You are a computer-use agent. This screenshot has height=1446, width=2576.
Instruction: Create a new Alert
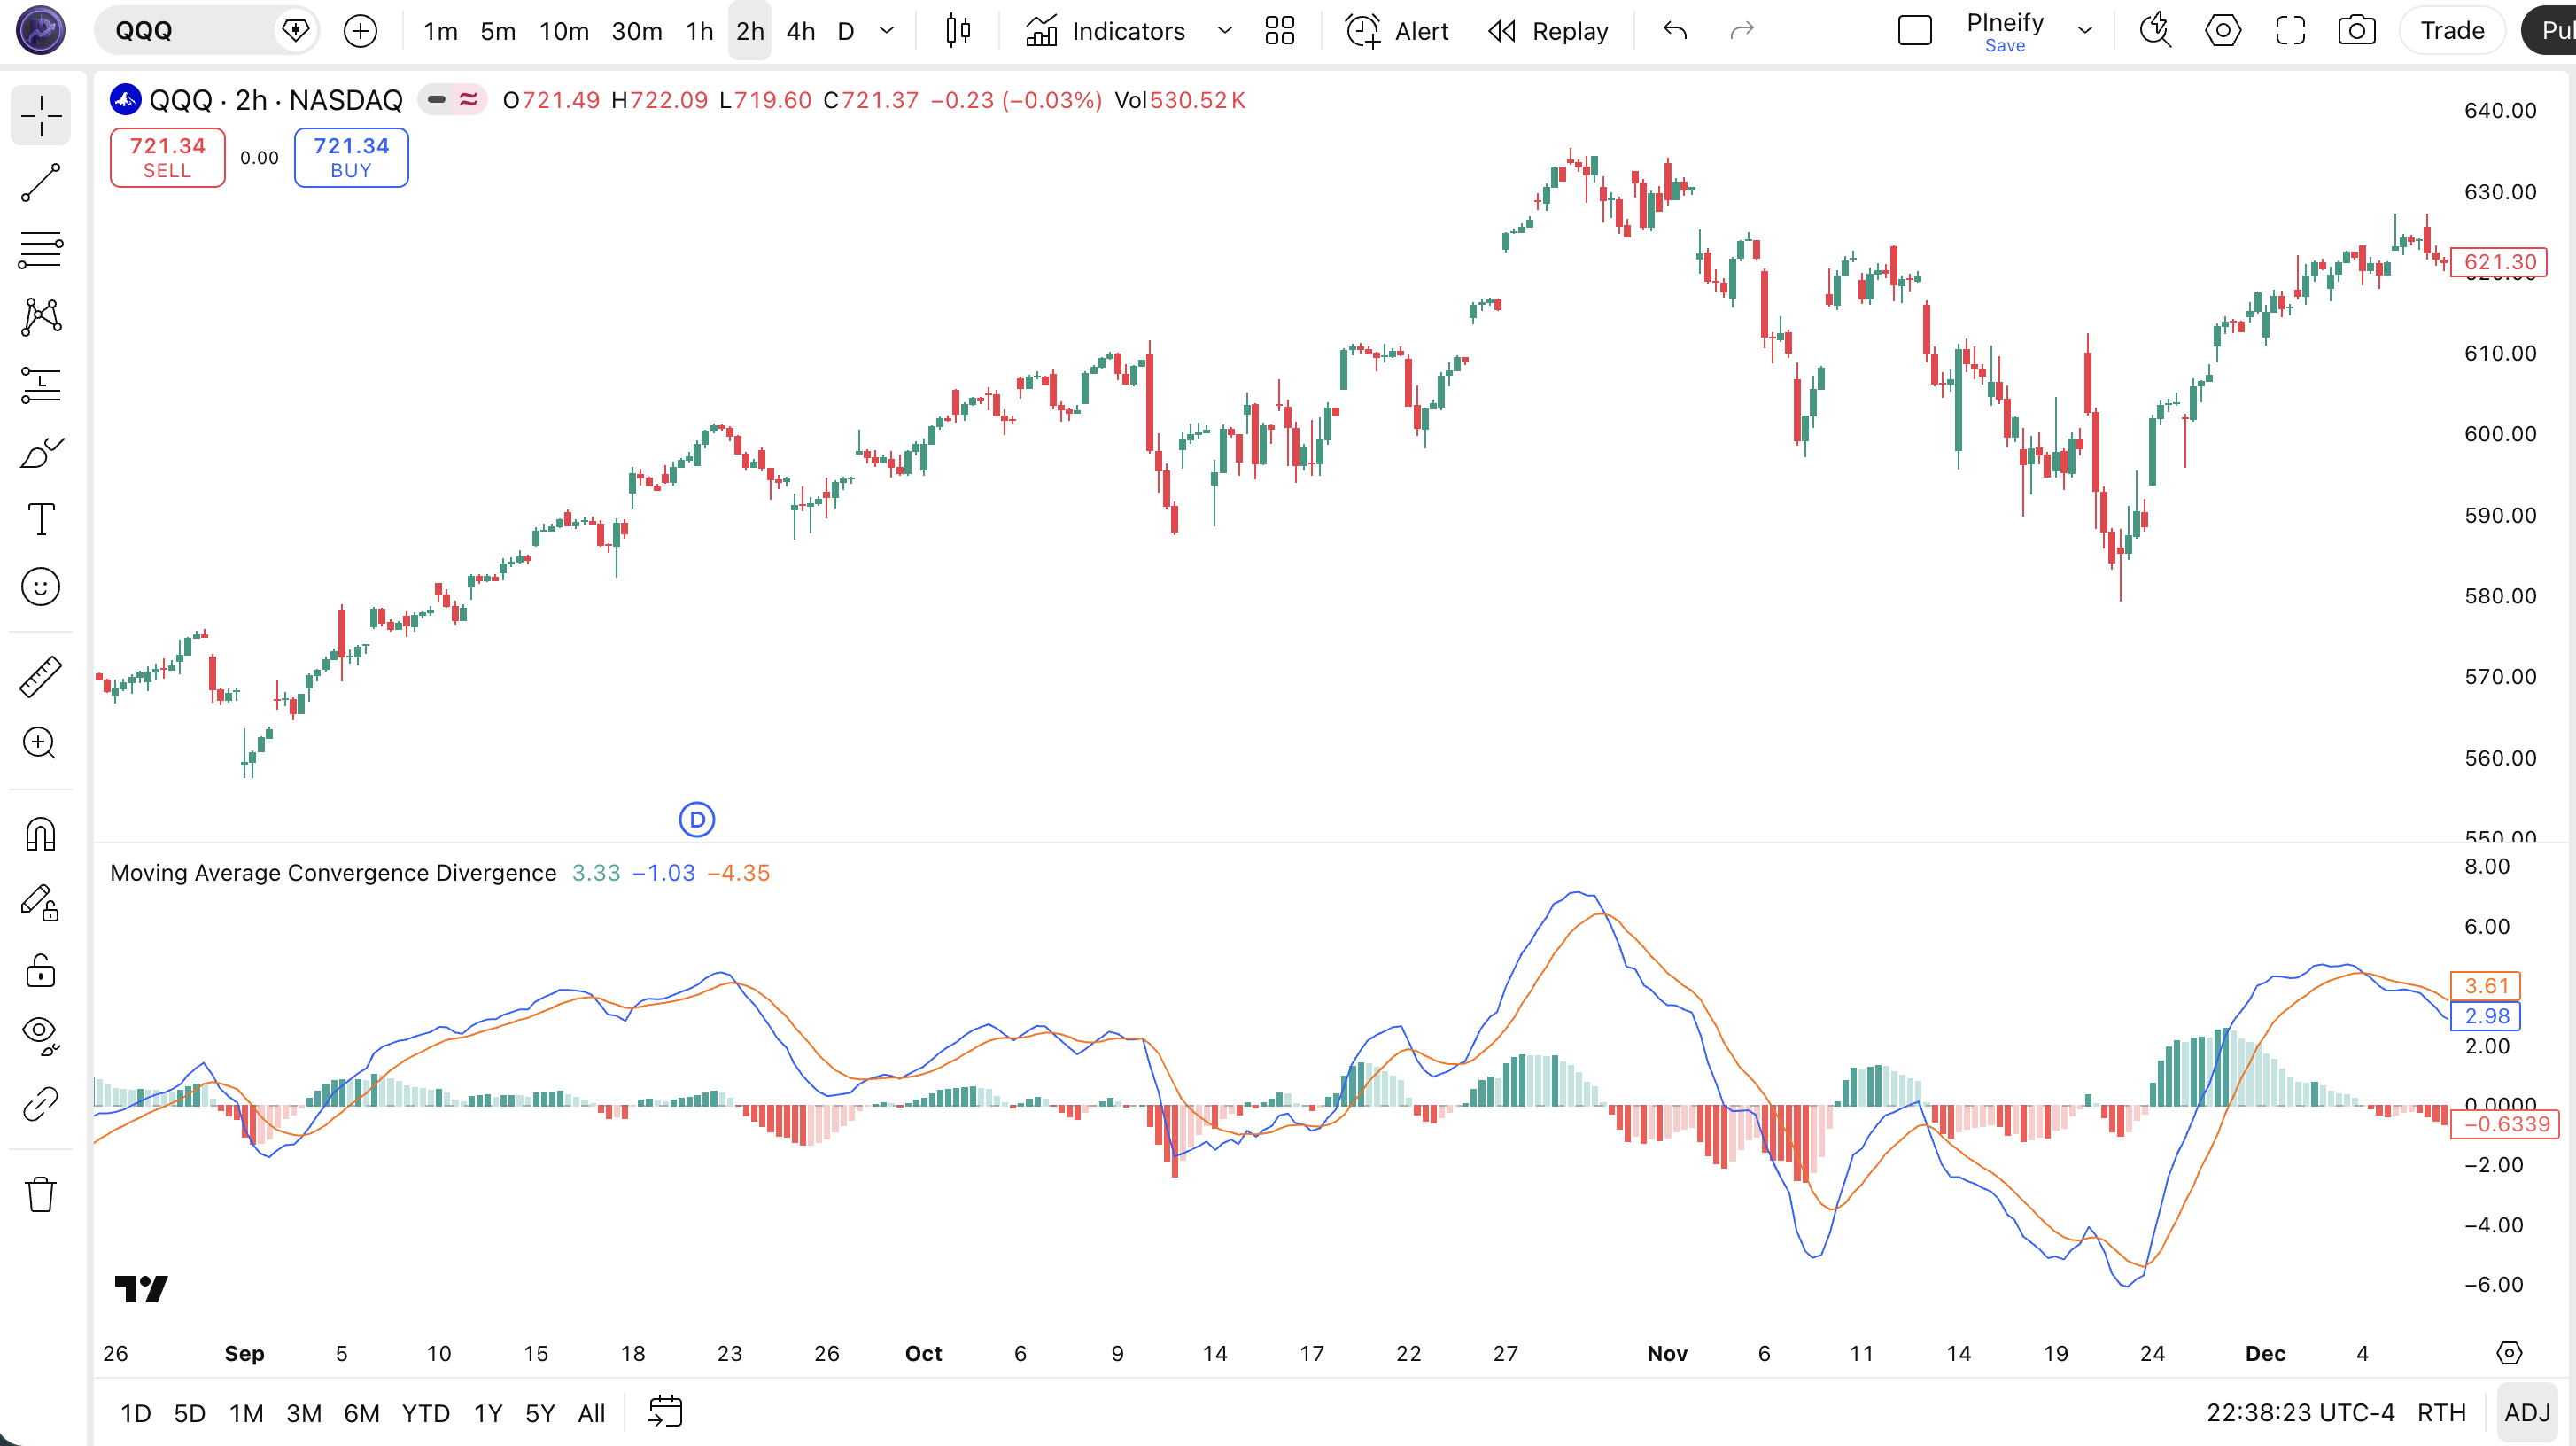coord(1397,31)
